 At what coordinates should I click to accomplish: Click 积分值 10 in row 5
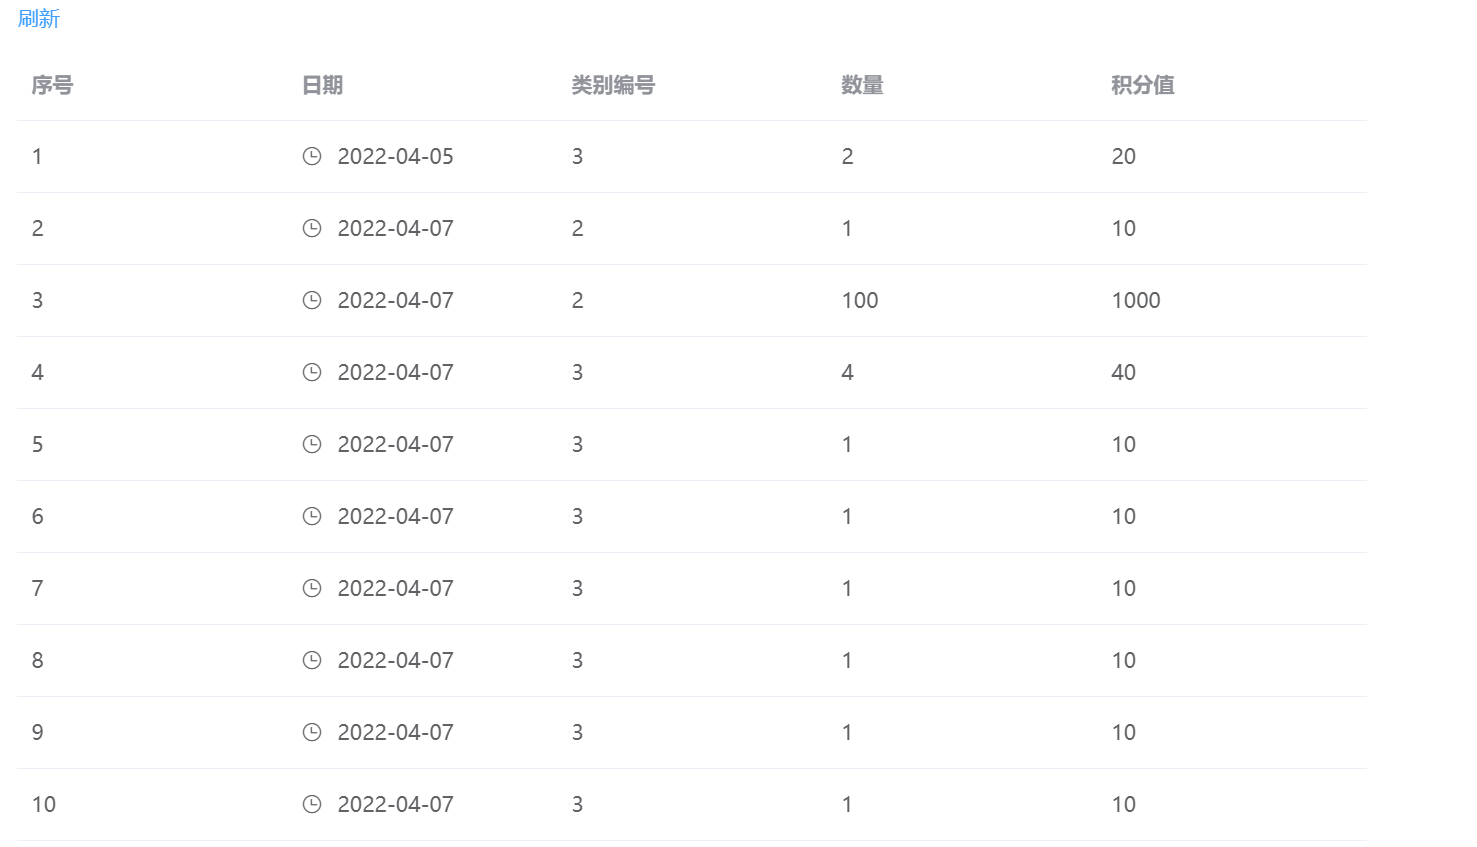1124,444
